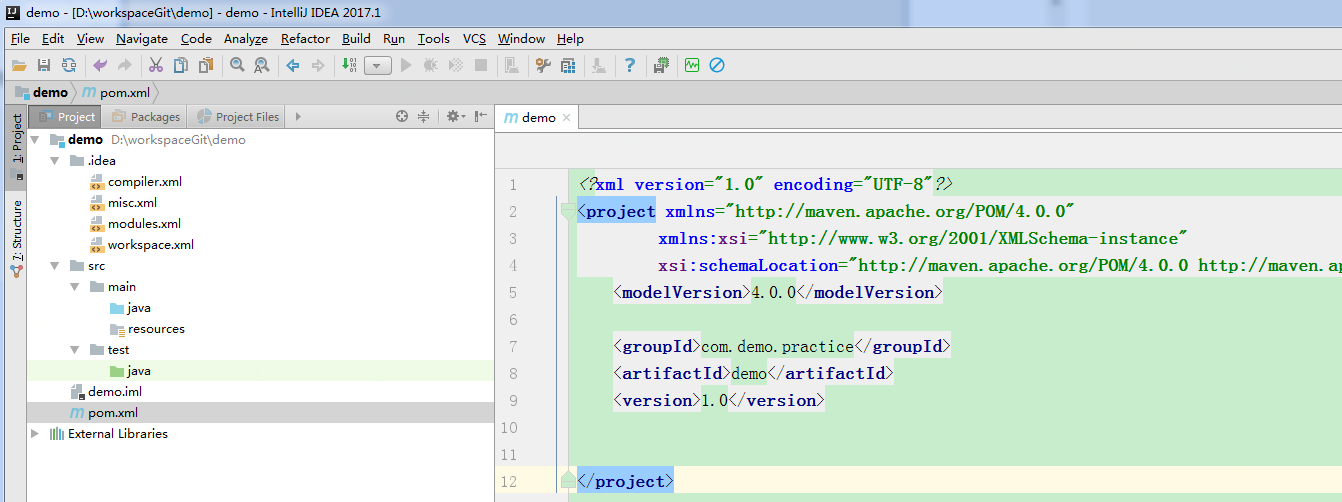Open the Code menu
The image size is (1342, 502).
coord(196,39)
